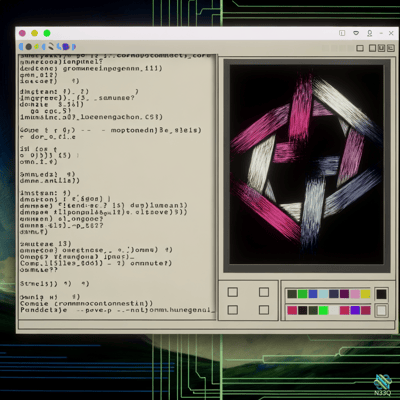Tick the top-left checkbox below the canvas
Viewport: 400px width, 400px height.
point(233,292)
